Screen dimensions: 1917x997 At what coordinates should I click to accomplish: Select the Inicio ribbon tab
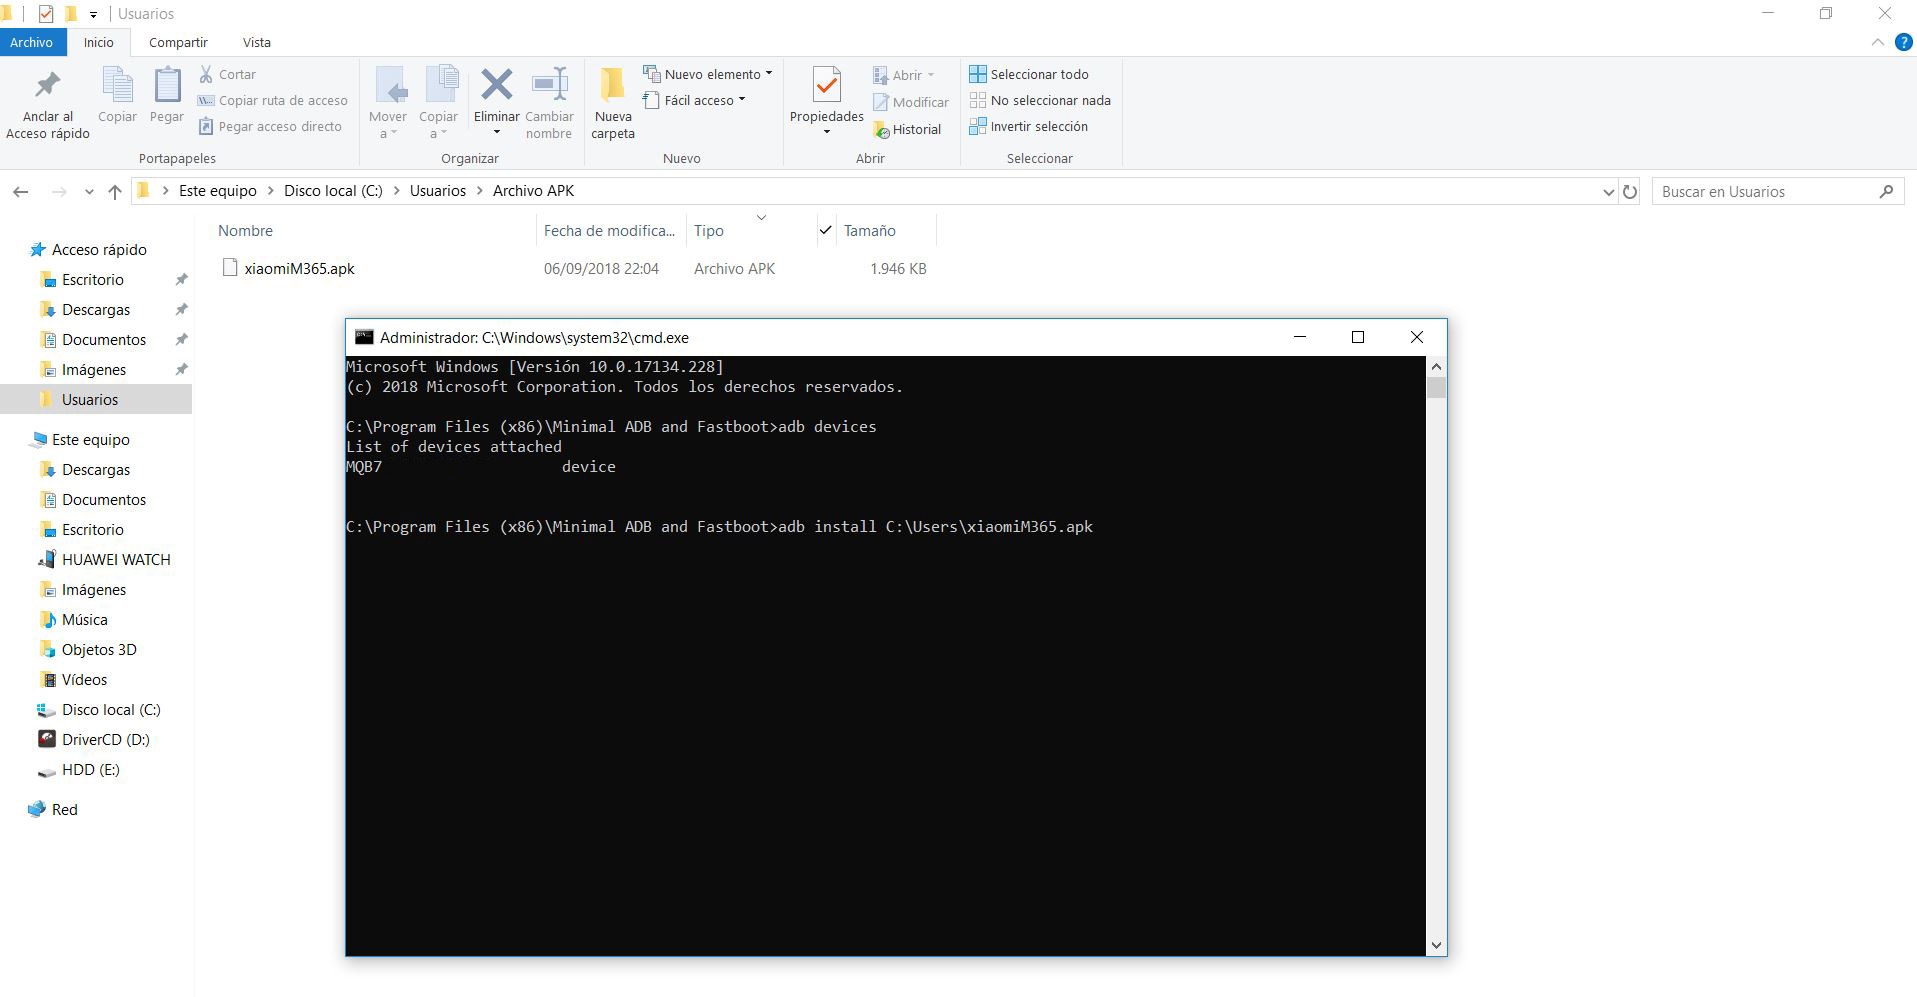click(x=99, y=42)
